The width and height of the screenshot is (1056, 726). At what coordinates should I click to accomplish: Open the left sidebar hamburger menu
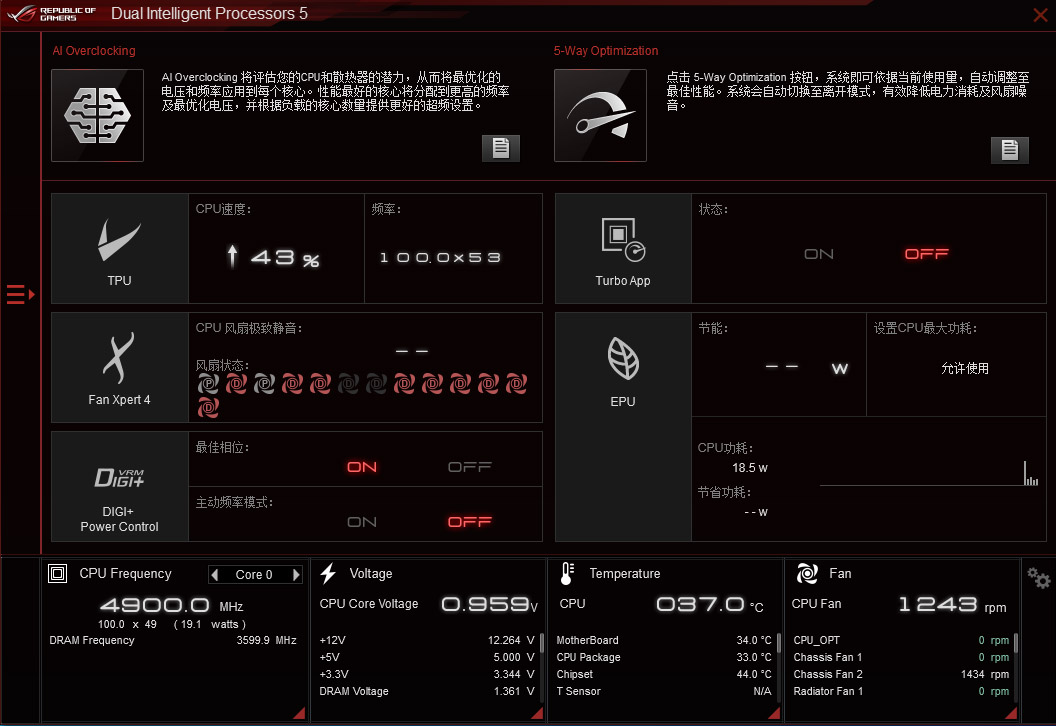(14, 294)
